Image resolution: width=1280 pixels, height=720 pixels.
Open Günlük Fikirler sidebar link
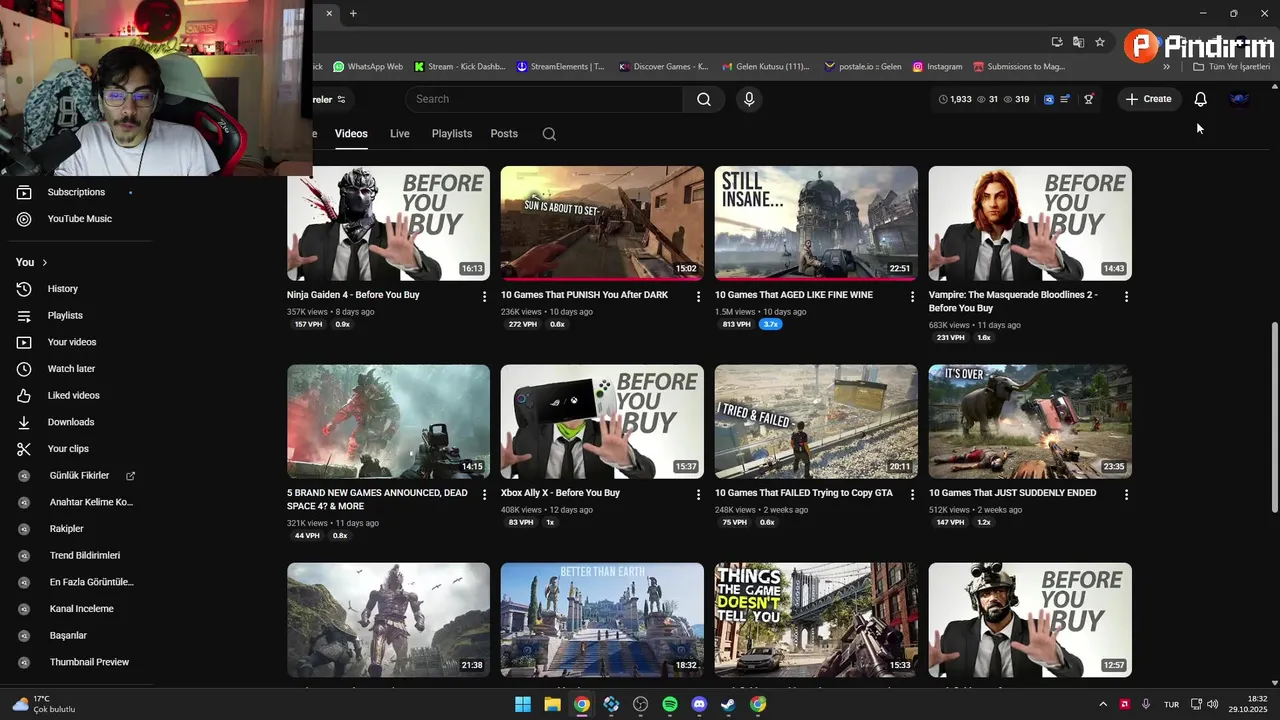pos(79,476)
